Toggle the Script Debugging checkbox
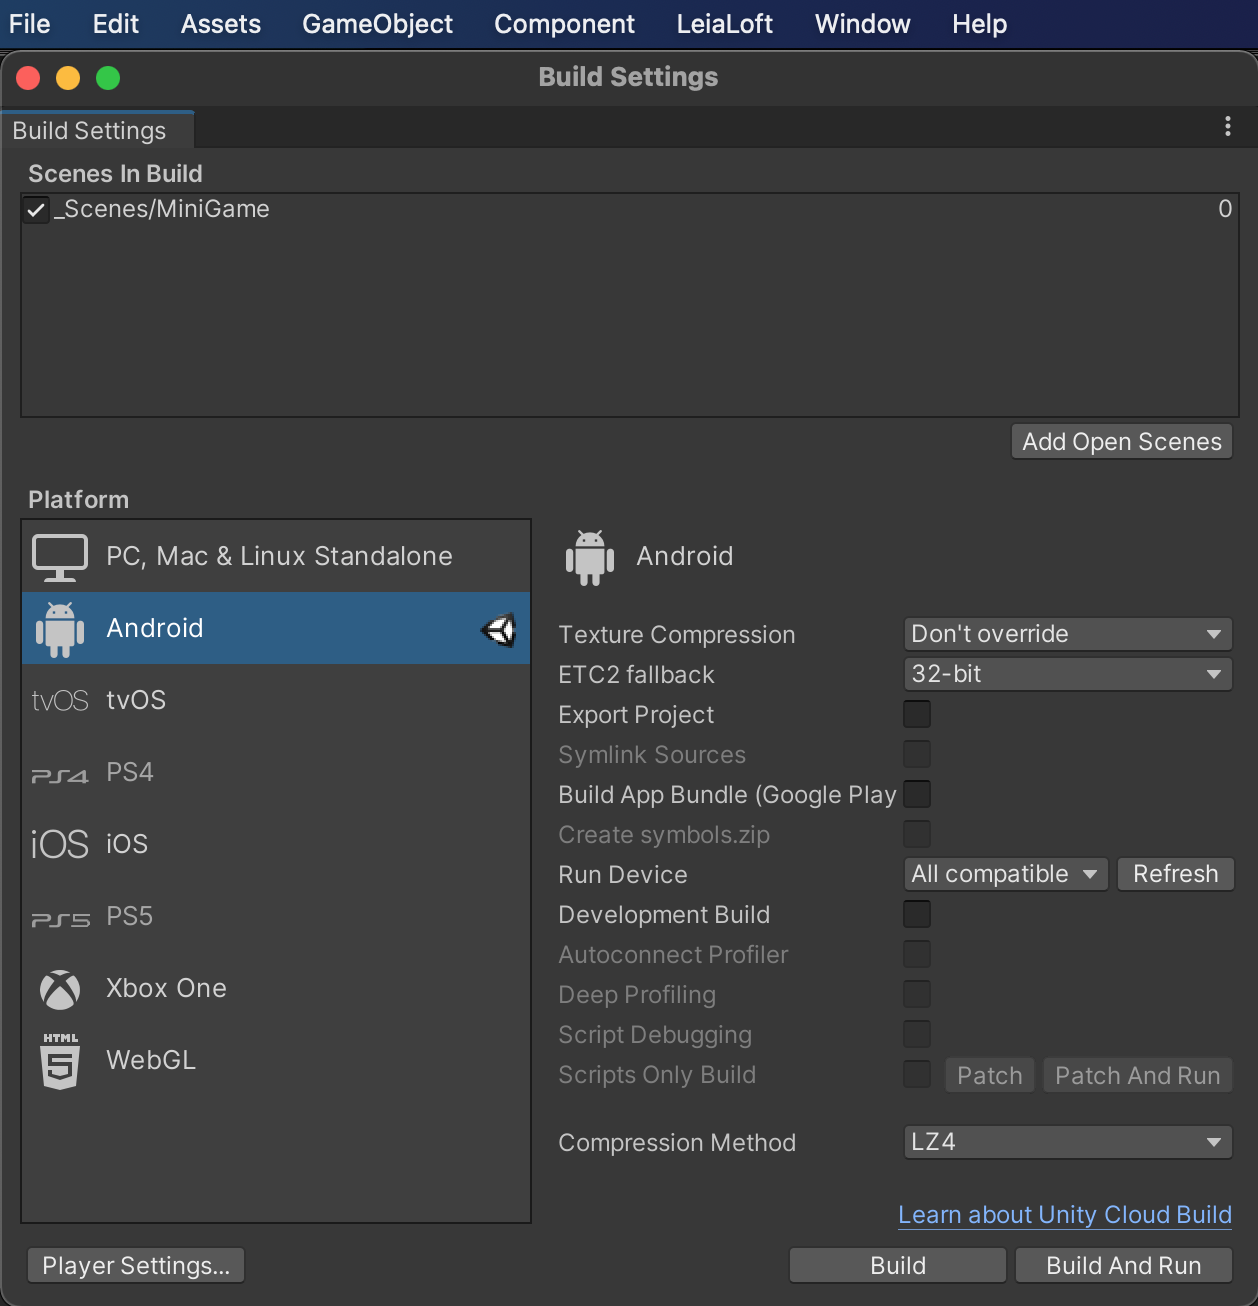This screenshot has height=1306, width=1258. pos(917,1034)
